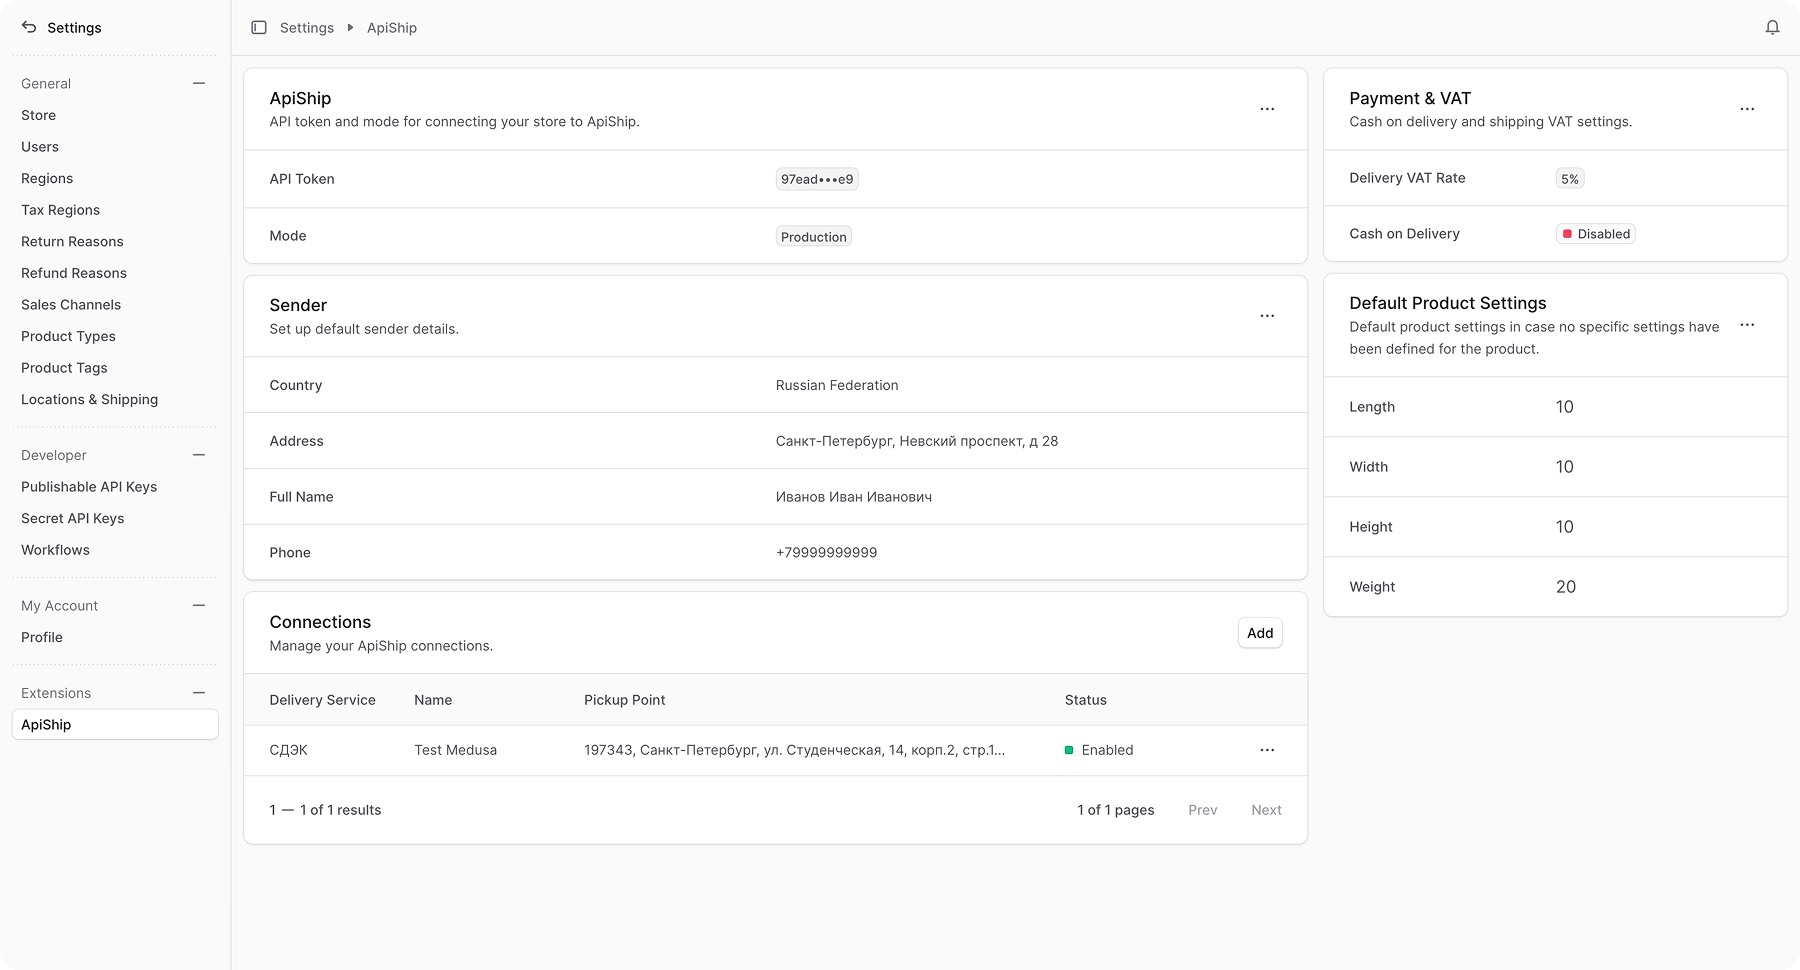The width and height of the screenshot is (1800, 970).
Task: Open the Sender card options menu
Action: point(1267,315)
